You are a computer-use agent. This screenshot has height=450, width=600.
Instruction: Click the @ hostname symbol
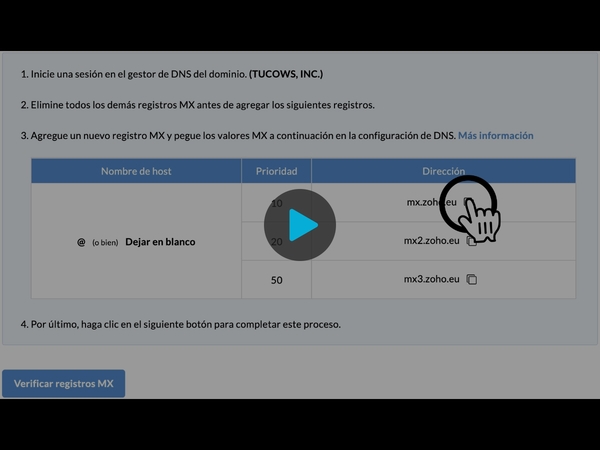(x=81, y=242)
